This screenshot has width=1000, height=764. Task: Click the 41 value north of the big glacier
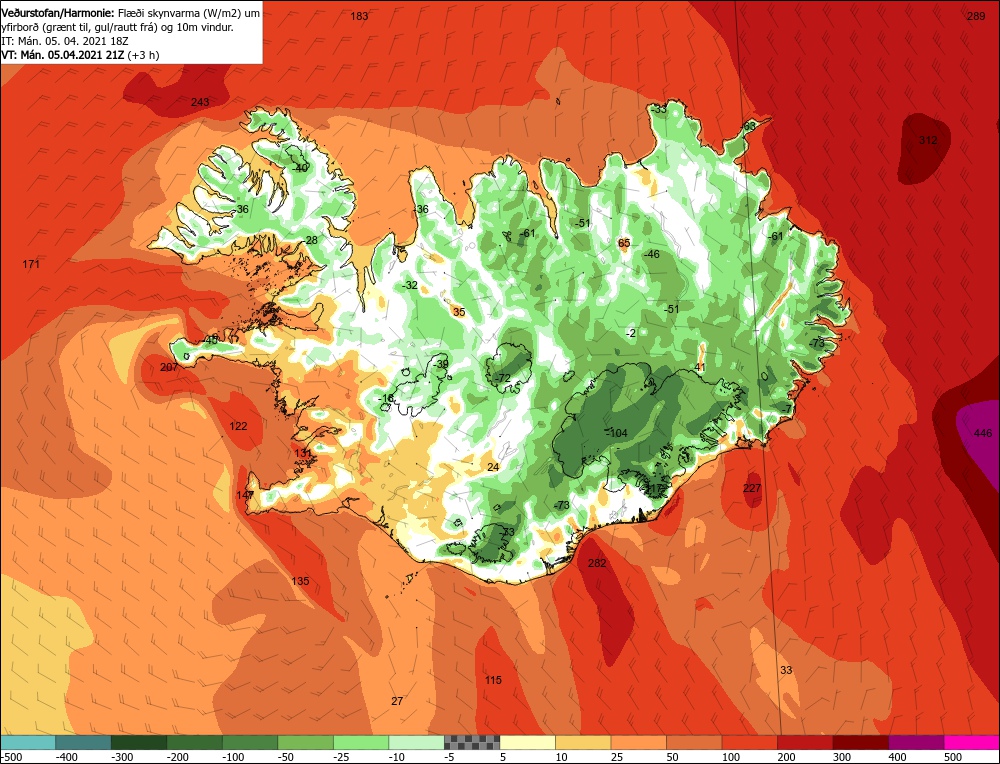tap(700, 367)
